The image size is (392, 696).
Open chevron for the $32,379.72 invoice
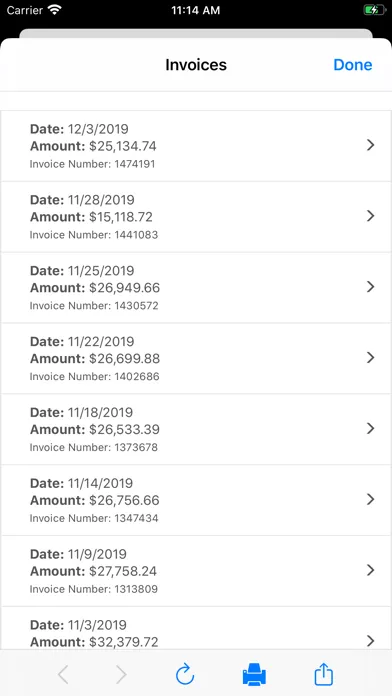pyautogui.click(x=370, y=641)
